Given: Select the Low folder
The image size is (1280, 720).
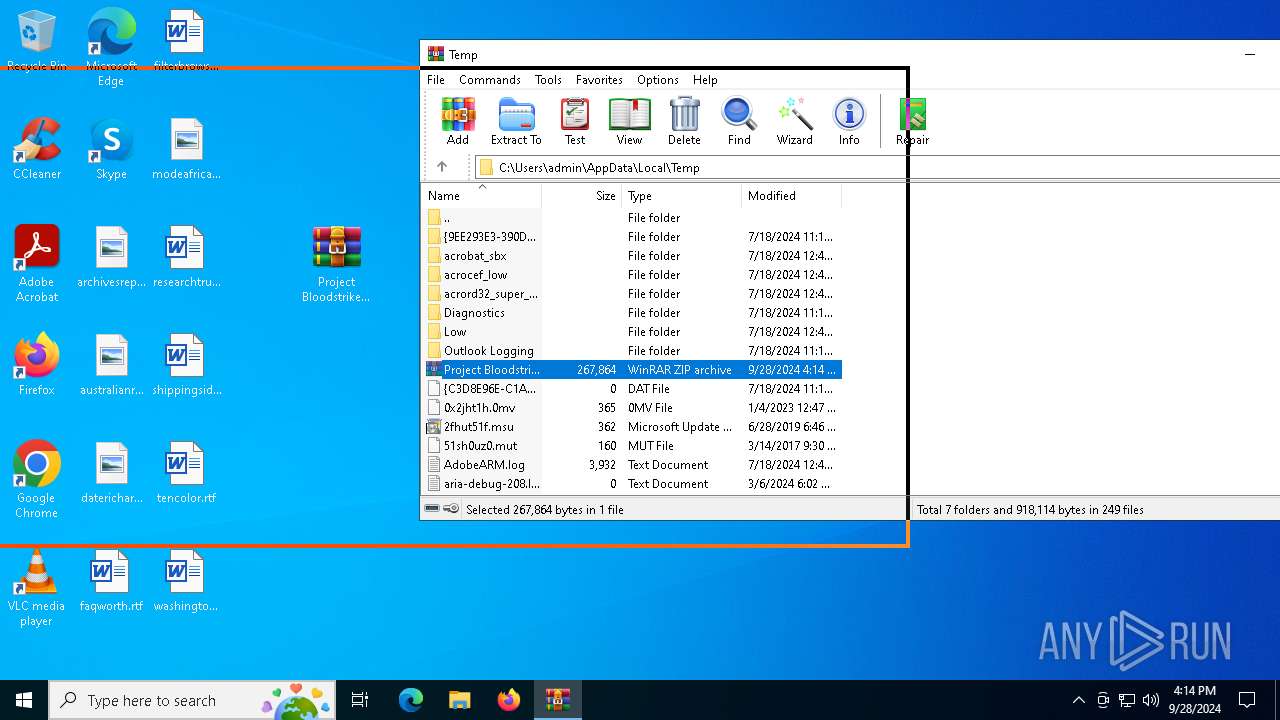Looking at the screenshot, I should pyautogui.click(x=632, y=332).
